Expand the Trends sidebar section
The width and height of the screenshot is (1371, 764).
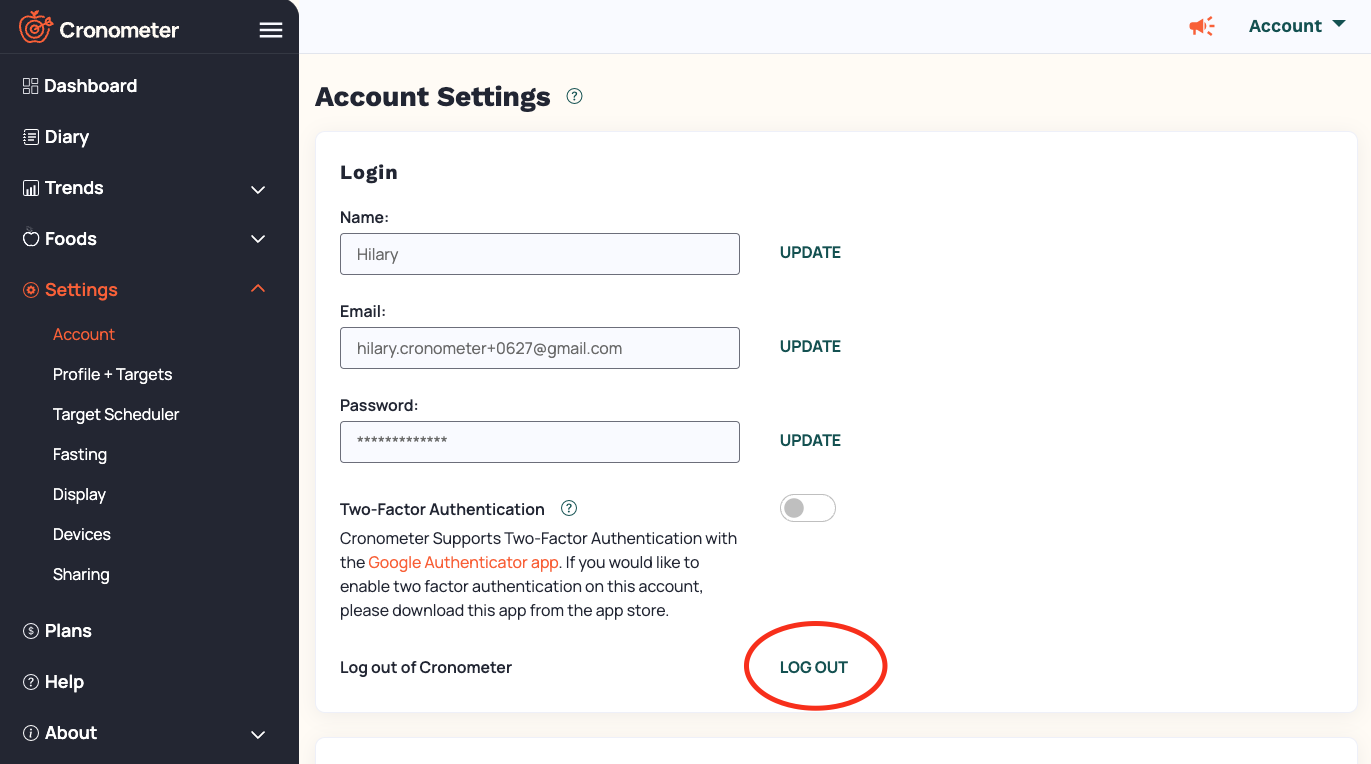(257, 189)
